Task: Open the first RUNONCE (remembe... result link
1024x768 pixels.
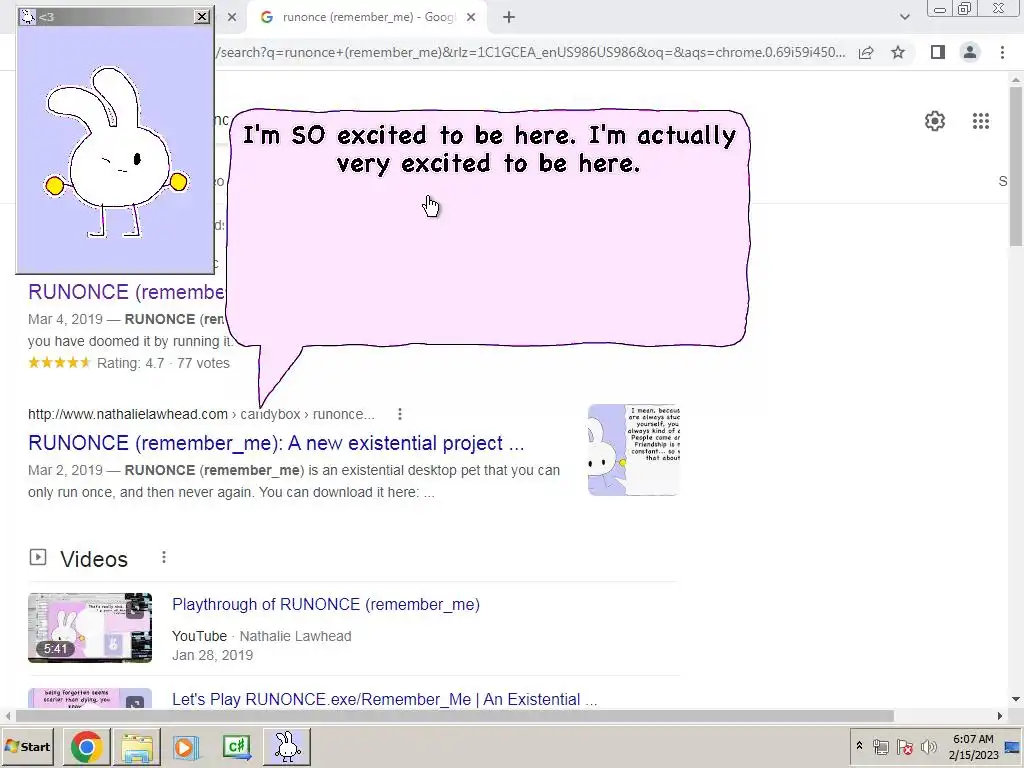Action: tap(127, 291)
